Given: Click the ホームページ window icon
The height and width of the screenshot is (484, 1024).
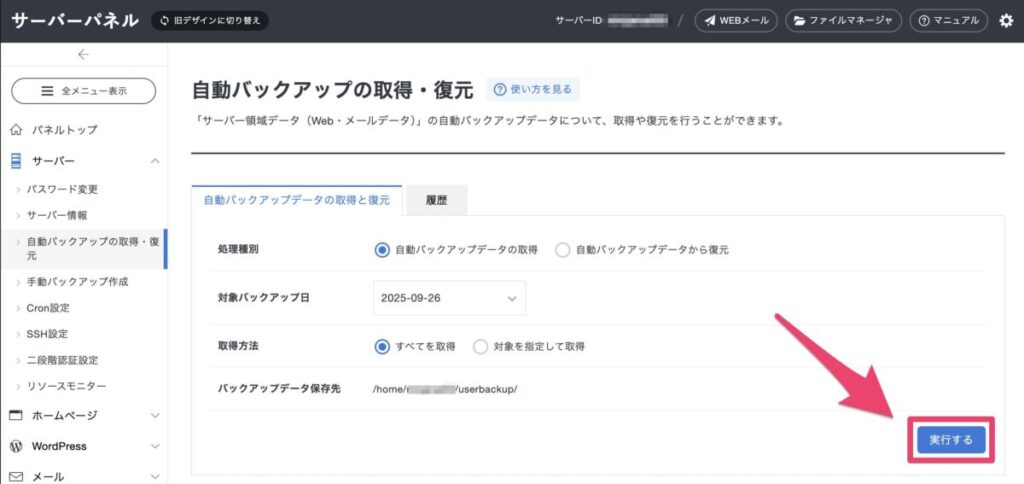Looking at the screenshot, I should pyautogui.click(x=17, y=415).
